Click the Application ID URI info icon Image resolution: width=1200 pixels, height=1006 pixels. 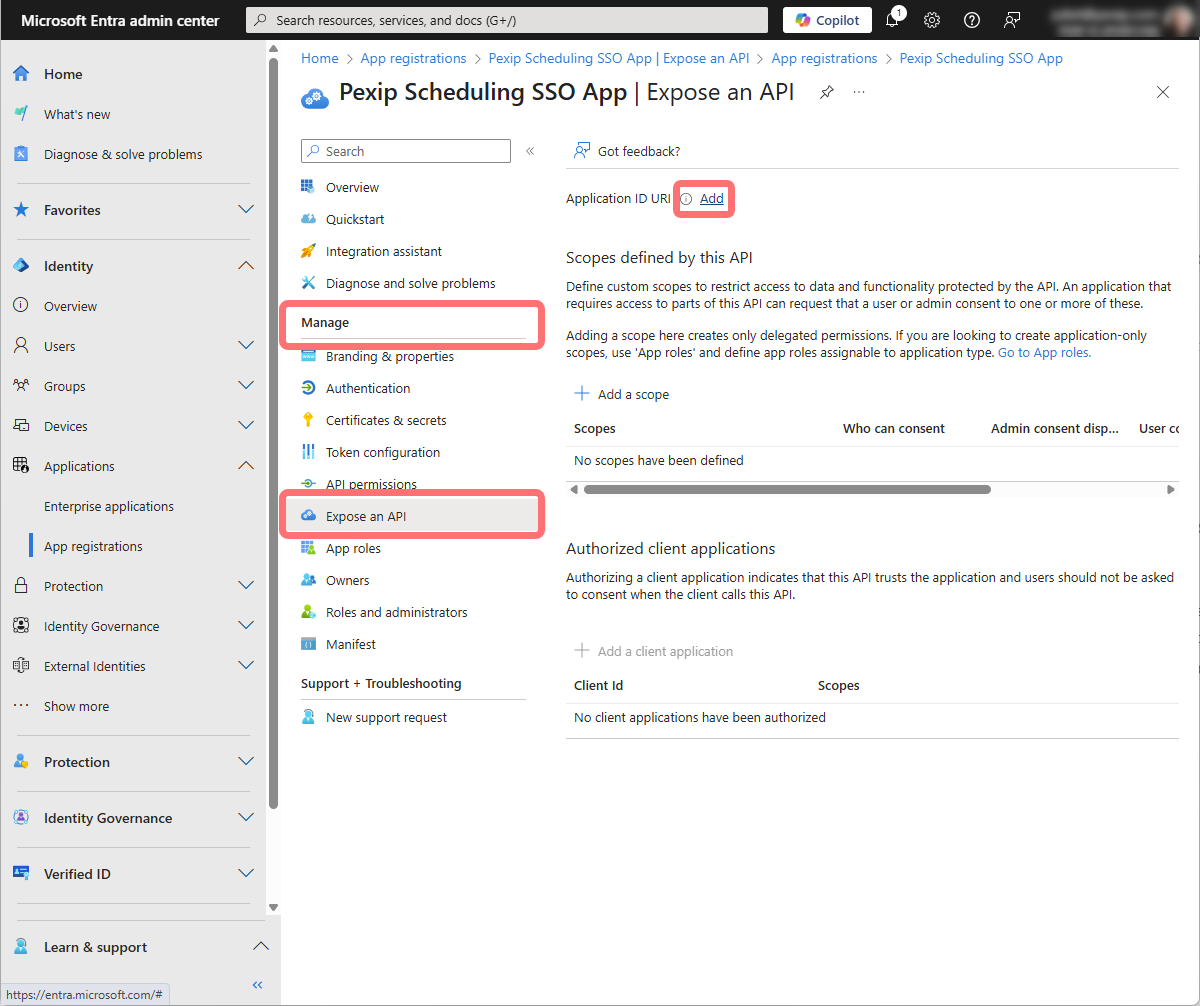click(686, 199)
